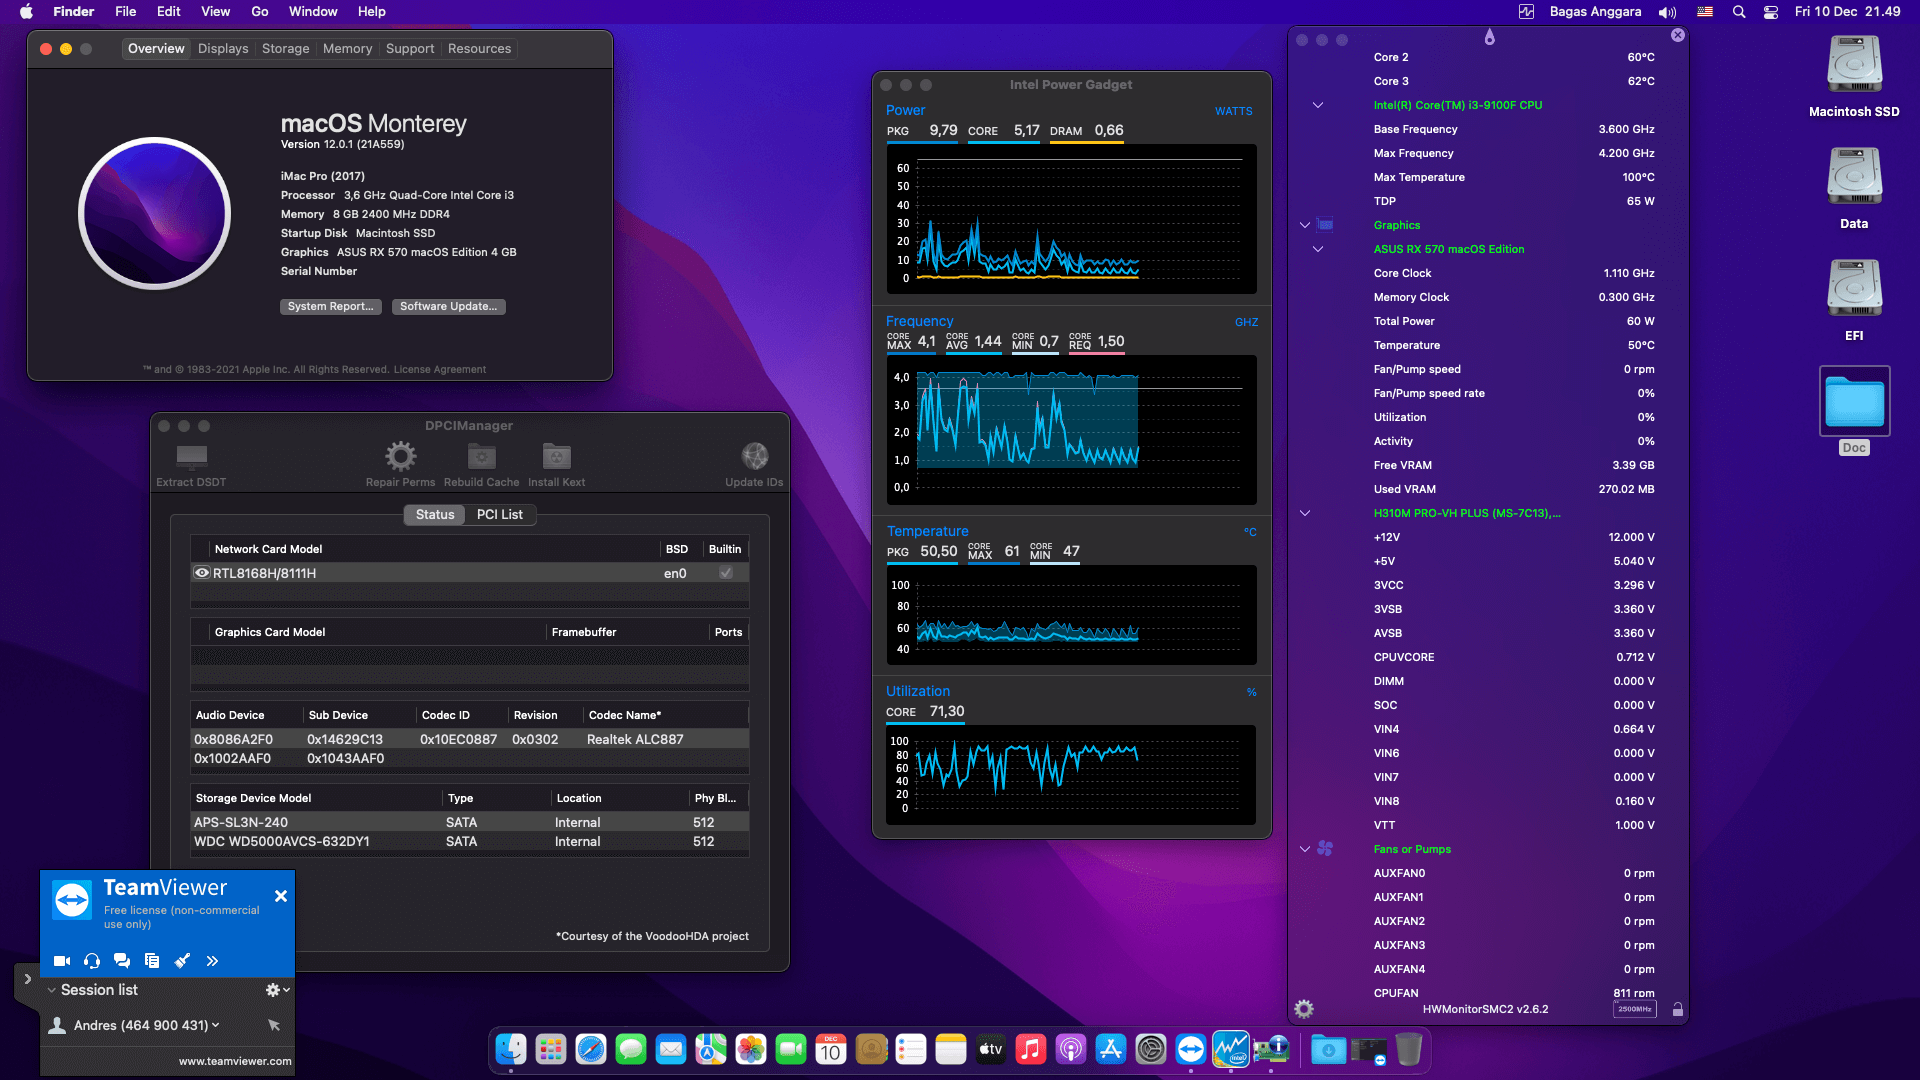Open www.teamviewer.com link in TeamViewer panel
Image resolution: width=1920 pixels, height=1080 pixels.
point(235,1061)
